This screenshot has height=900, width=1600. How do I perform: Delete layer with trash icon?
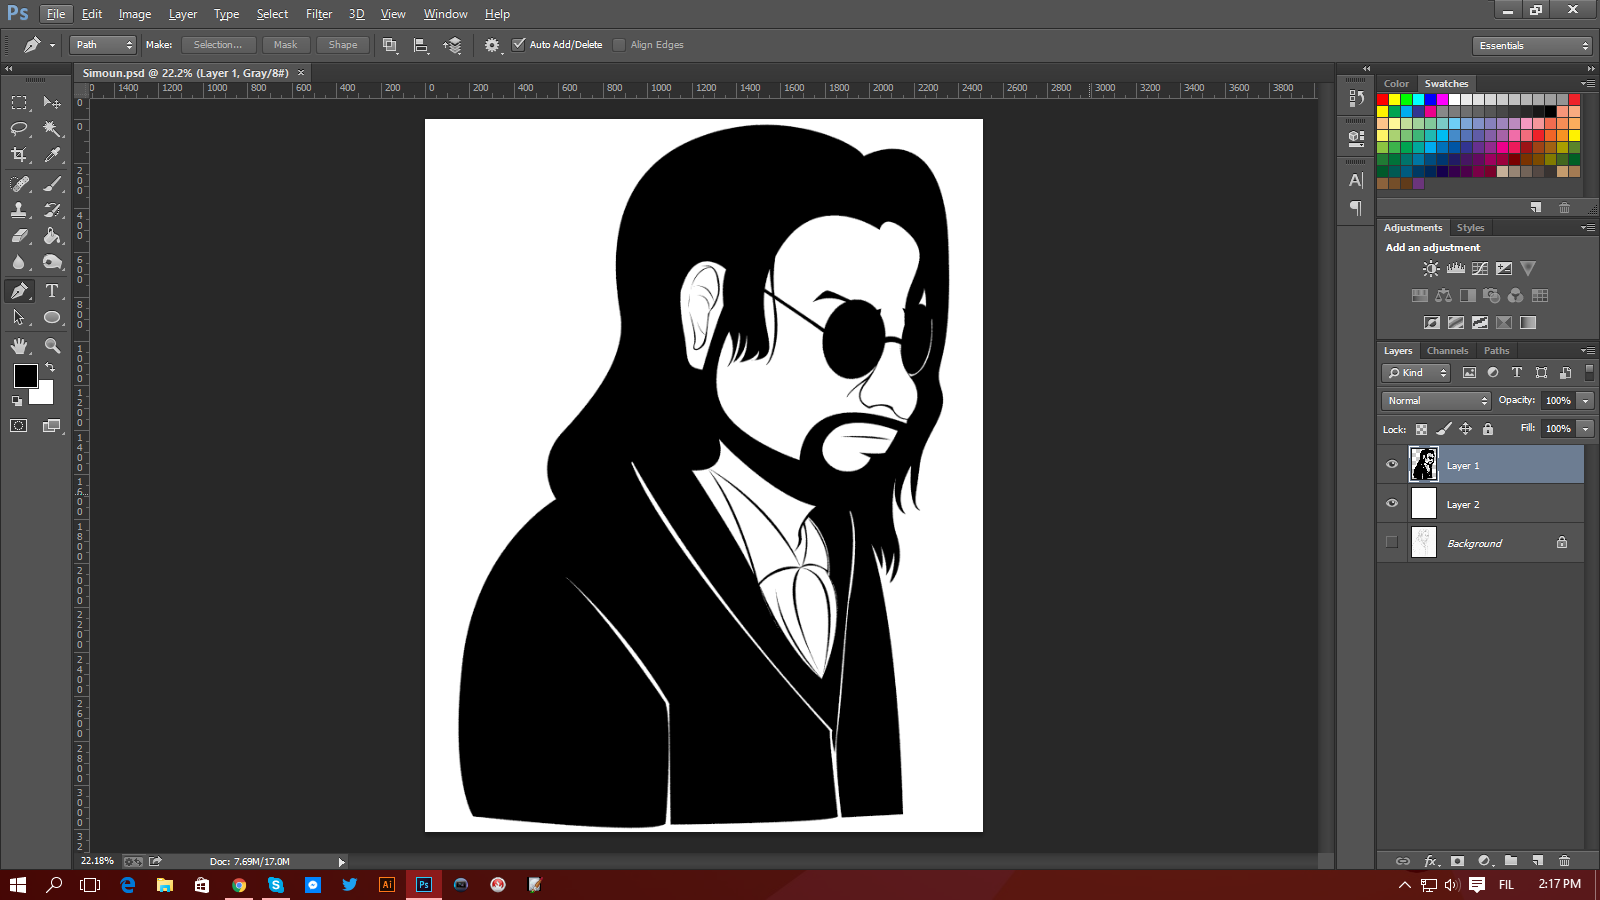pos(1564,861)
